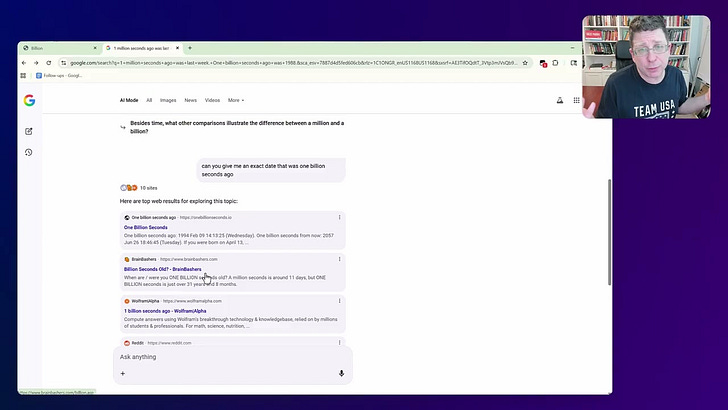Open site information icon in address bar
Viewport: 728px width, 410px height.
[64, 63]
